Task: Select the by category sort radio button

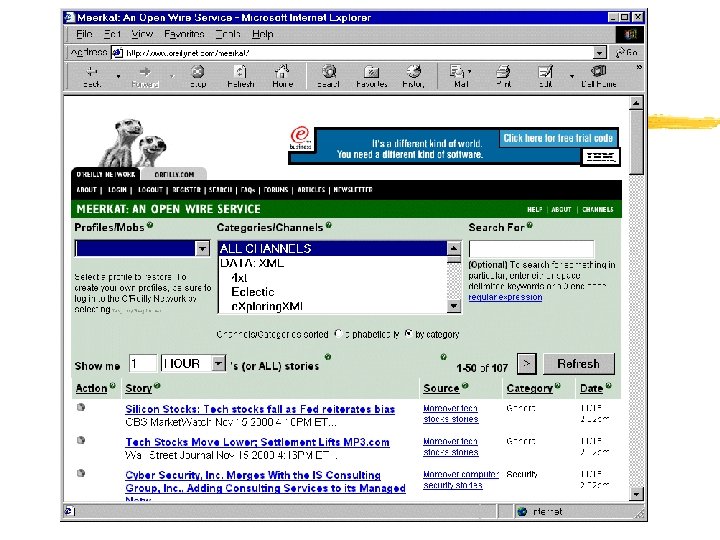Action: tap(408, 334)
